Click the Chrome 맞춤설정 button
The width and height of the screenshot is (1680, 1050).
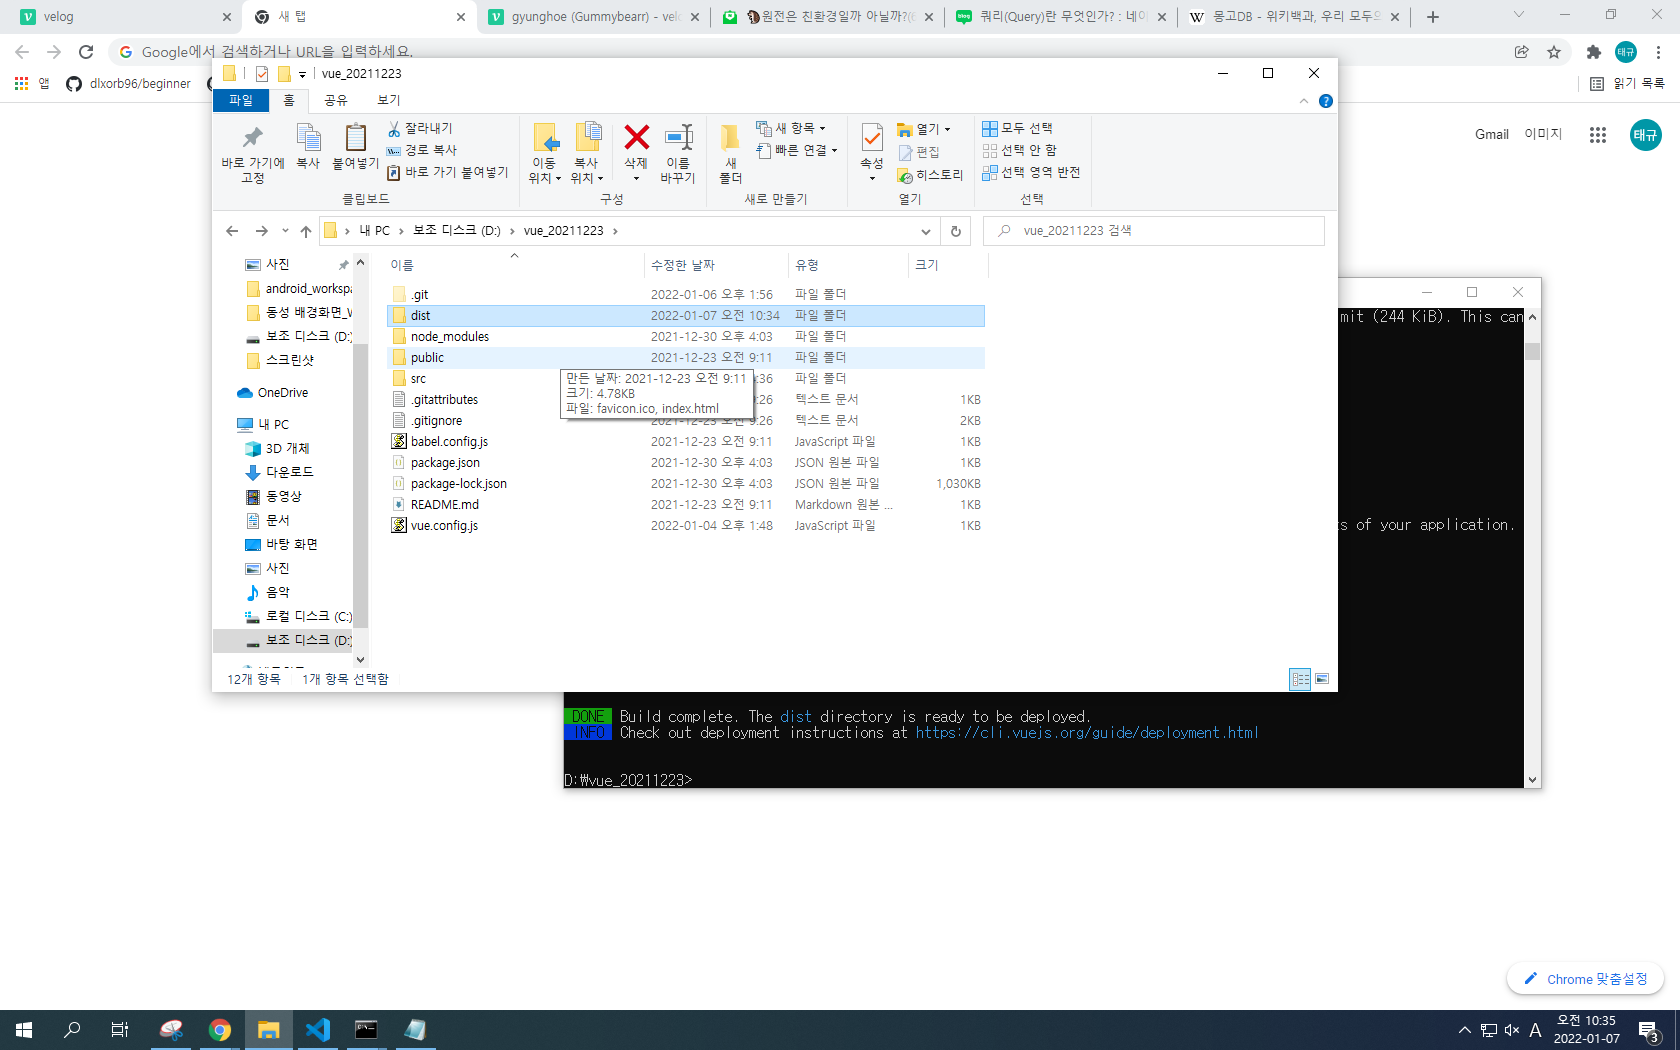point(1585,978)
